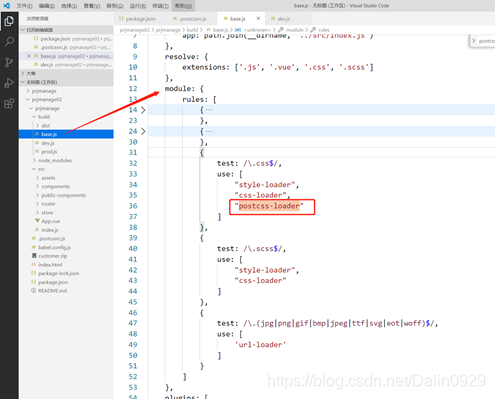Screen dimensions: 495x399
Task: Expand the assets folder
Action: (x=37, y=178)
